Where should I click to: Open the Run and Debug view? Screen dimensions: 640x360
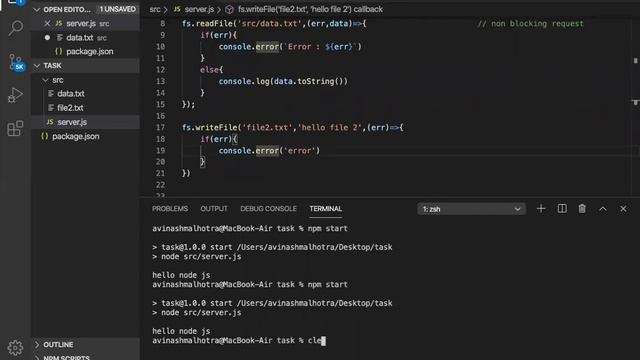pyautogui.click(x=16, y=95)
